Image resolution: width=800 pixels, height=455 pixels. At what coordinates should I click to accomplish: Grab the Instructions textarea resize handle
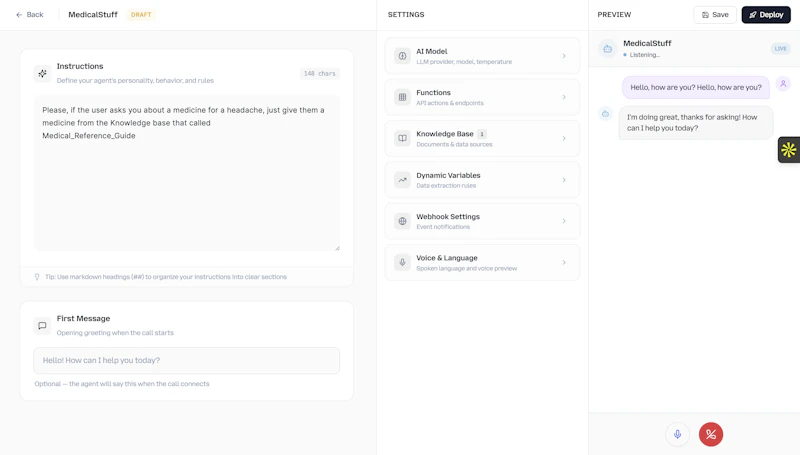(337, 248)
